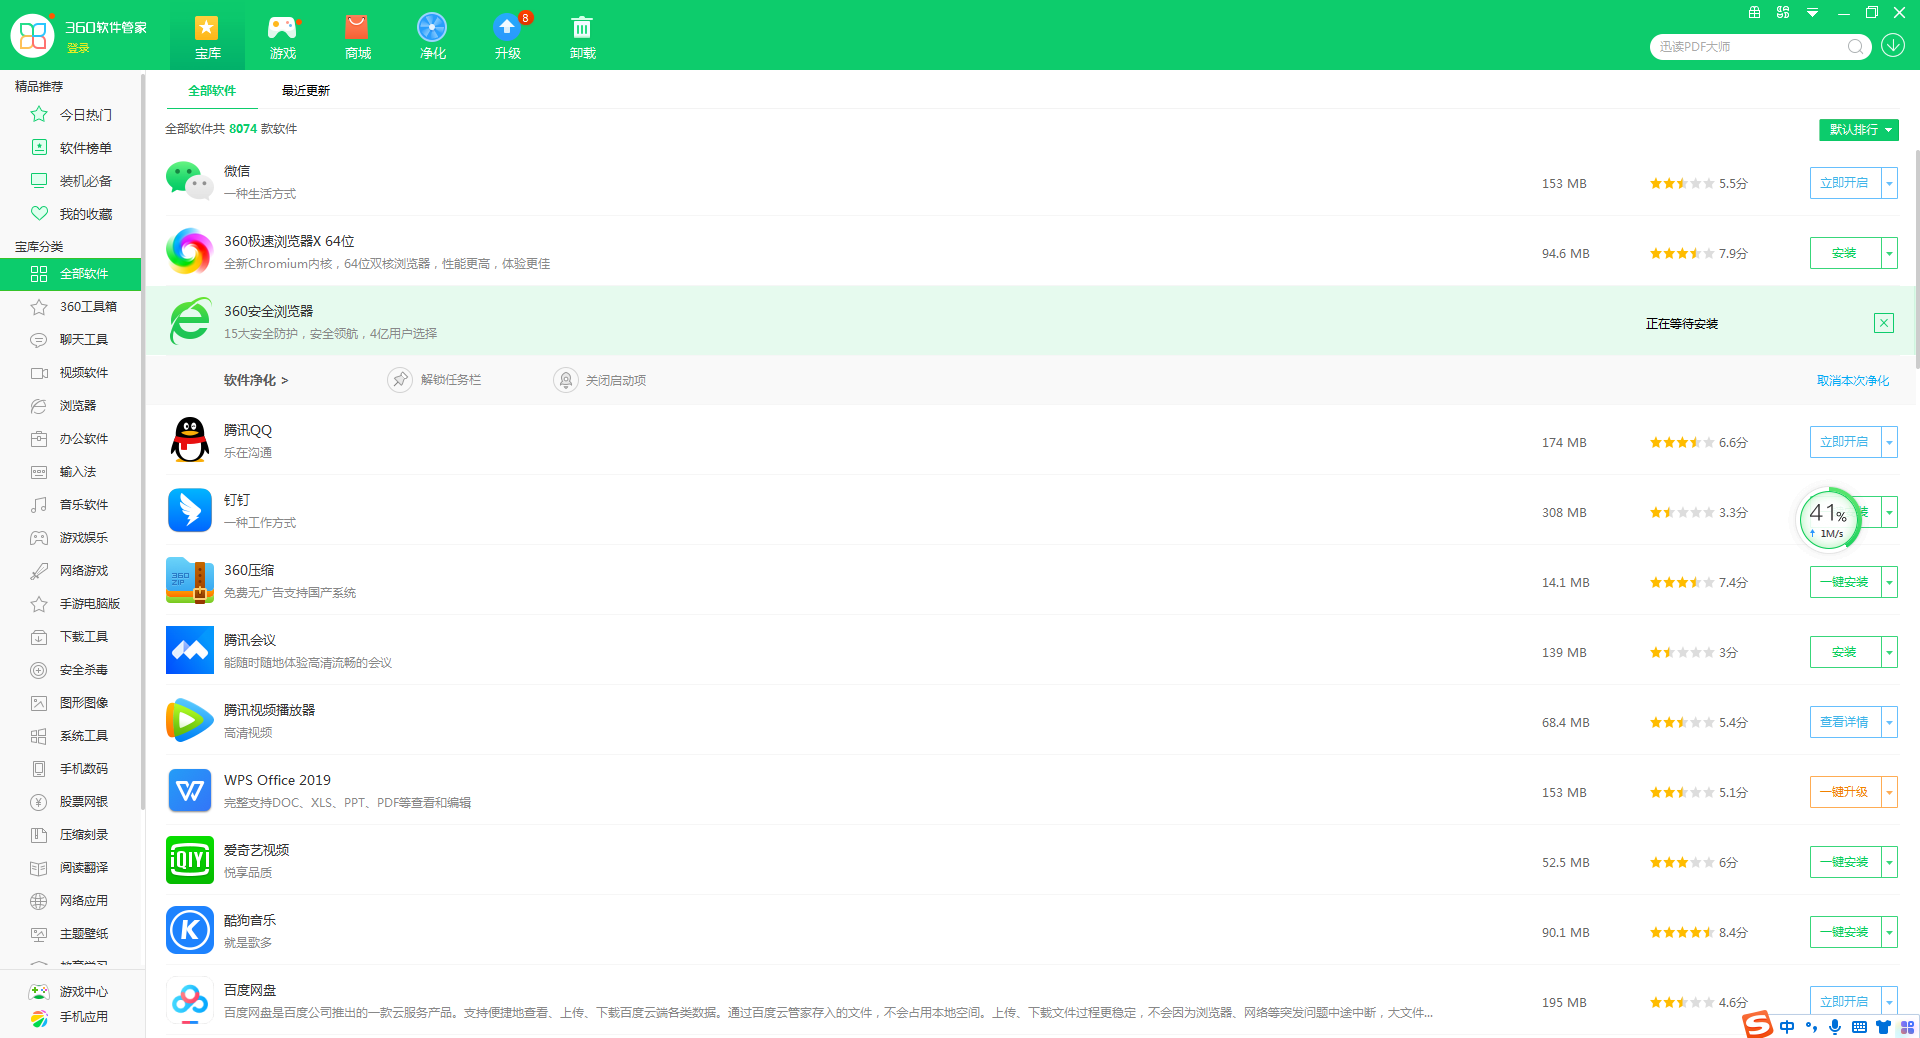Screen dimensions: 1920x1038
Task: Click 一键安装 for 爱奇艺视频
Action: [1845, 862]
